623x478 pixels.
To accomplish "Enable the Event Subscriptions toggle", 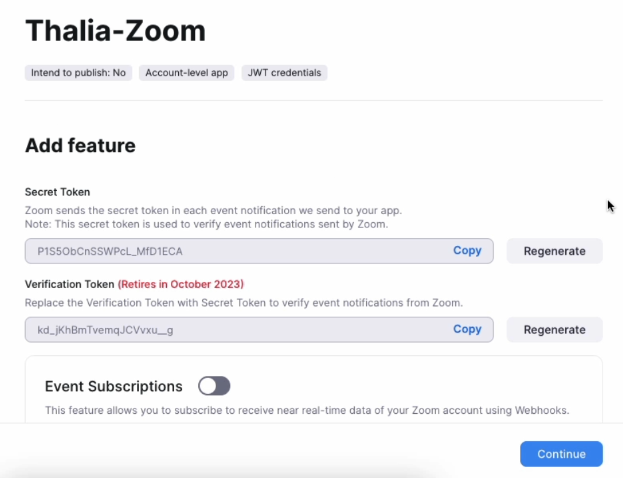I will click(x=214, y=386).
